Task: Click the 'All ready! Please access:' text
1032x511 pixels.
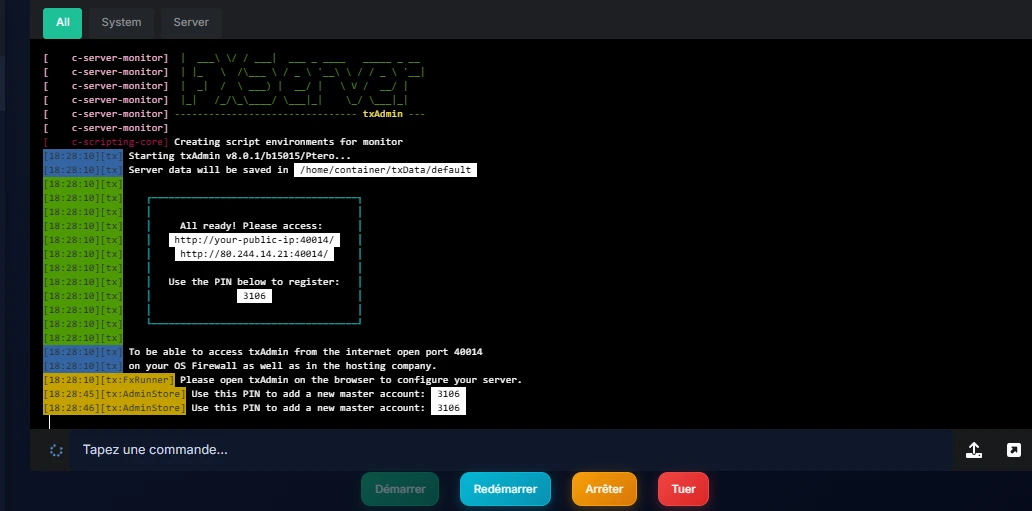Action: click(251, 226)
